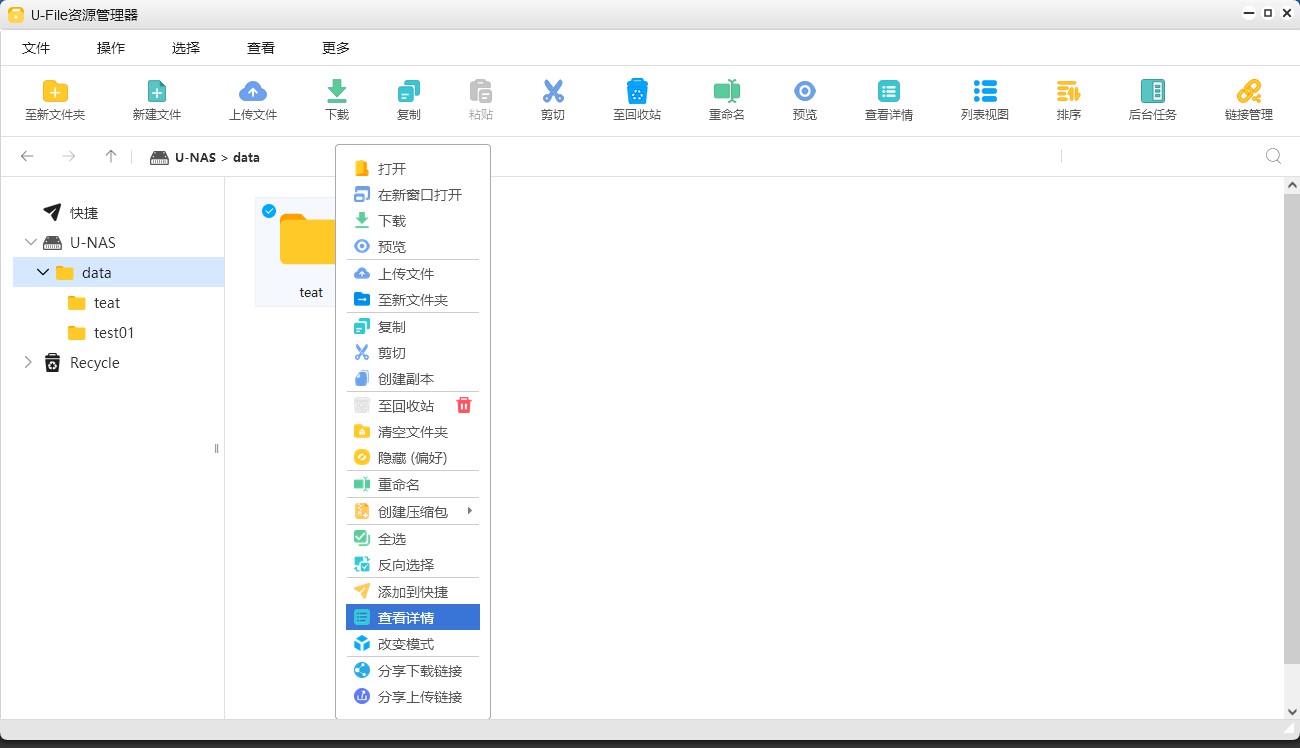Open 后台任务 background tasks toolbar icon
Viewport: 1300px width, 748px height.
1152,92
